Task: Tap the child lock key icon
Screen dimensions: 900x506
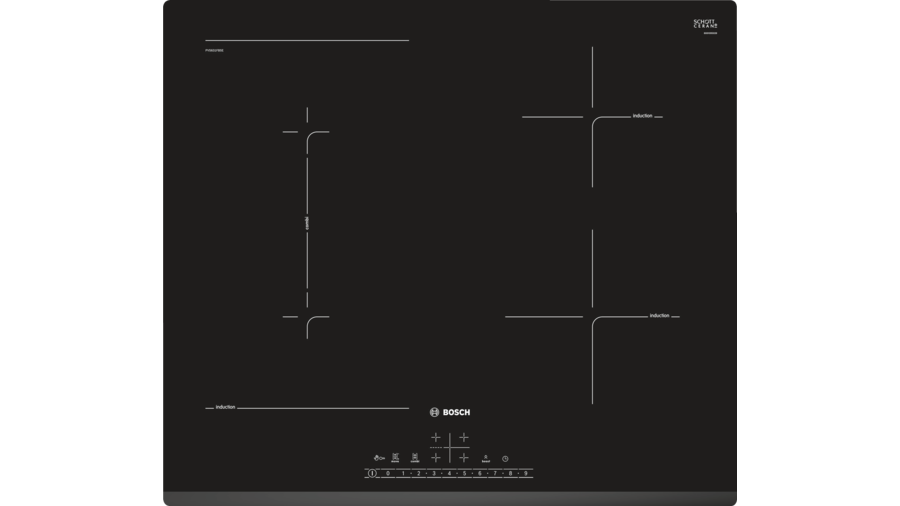Action: tap(379, 458)
